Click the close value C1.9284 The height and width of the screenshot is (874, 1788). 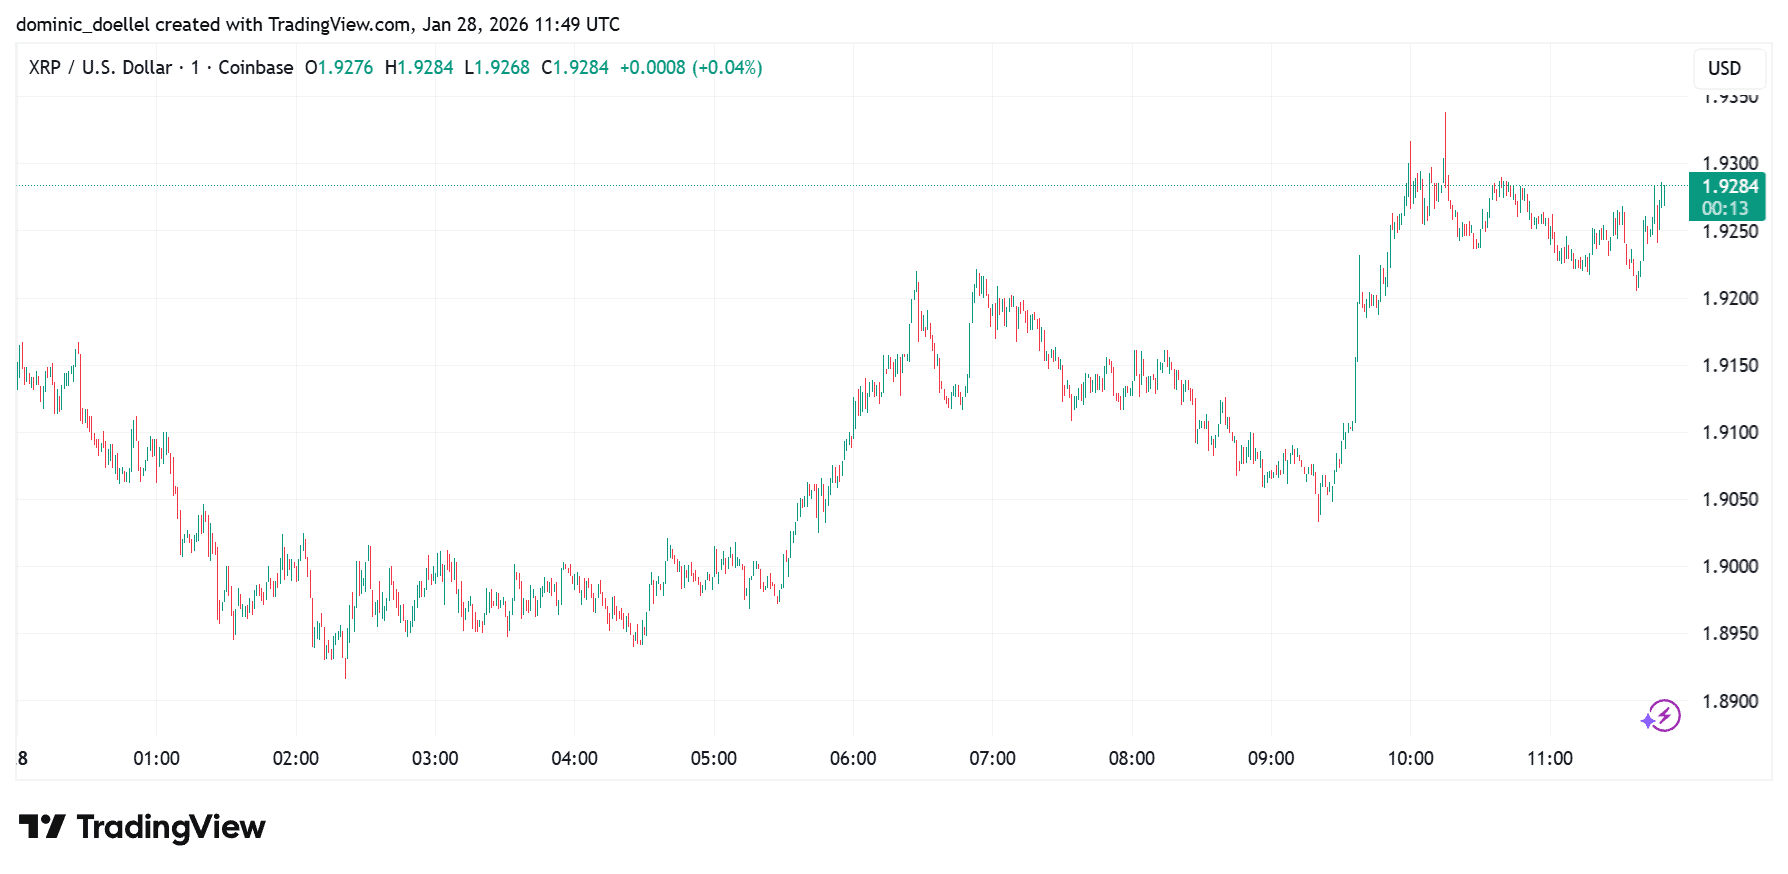coord(575,67)
